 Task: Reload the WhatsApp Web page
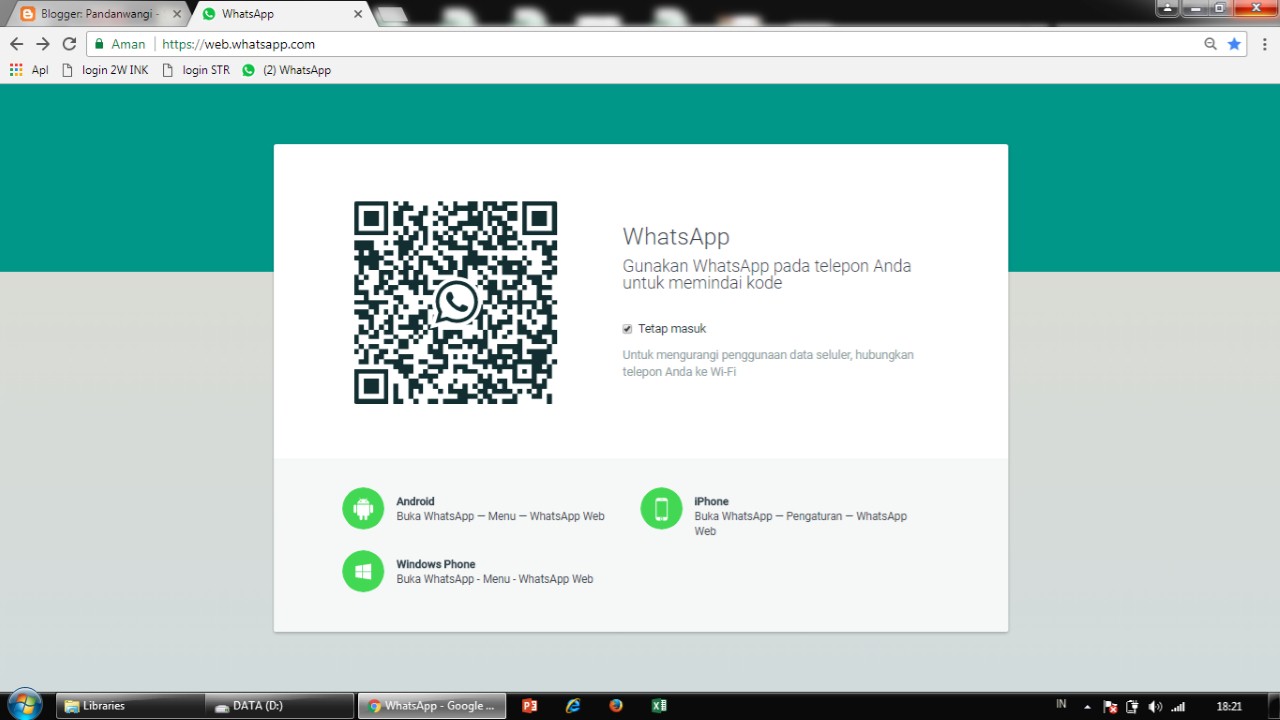[69, 44]
